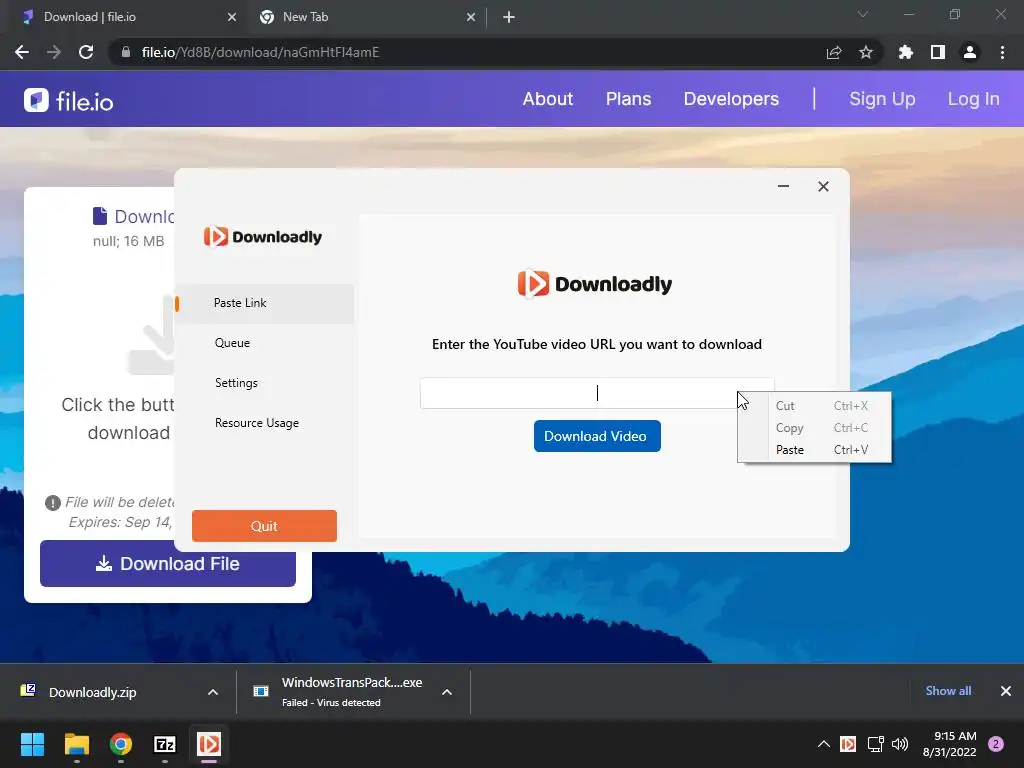Open the Windows Start menu
This screenshot has width=1024, height=768.
click(33, 744)
